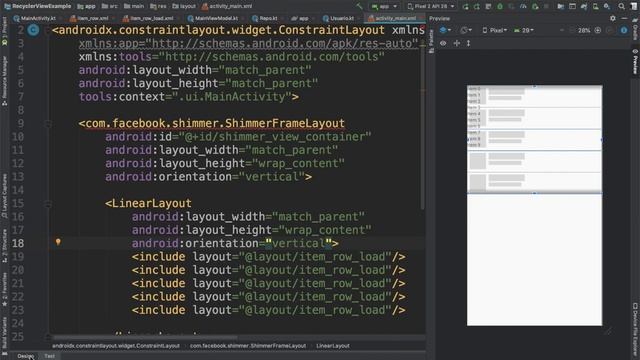The width and height of the screenshot is (640, 360).
Task: Hide the Preview panel with minimize icon
Action: [x=624, y=18]
